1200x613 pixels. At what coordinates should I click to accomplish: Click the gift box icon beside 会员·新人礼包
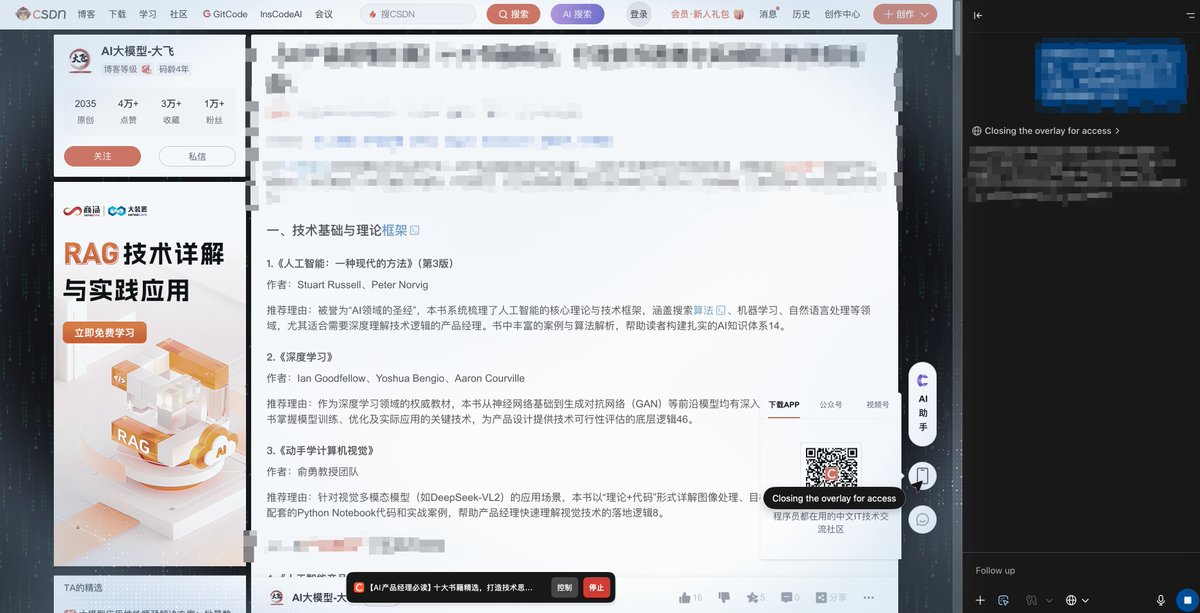(x=738, y=14)
